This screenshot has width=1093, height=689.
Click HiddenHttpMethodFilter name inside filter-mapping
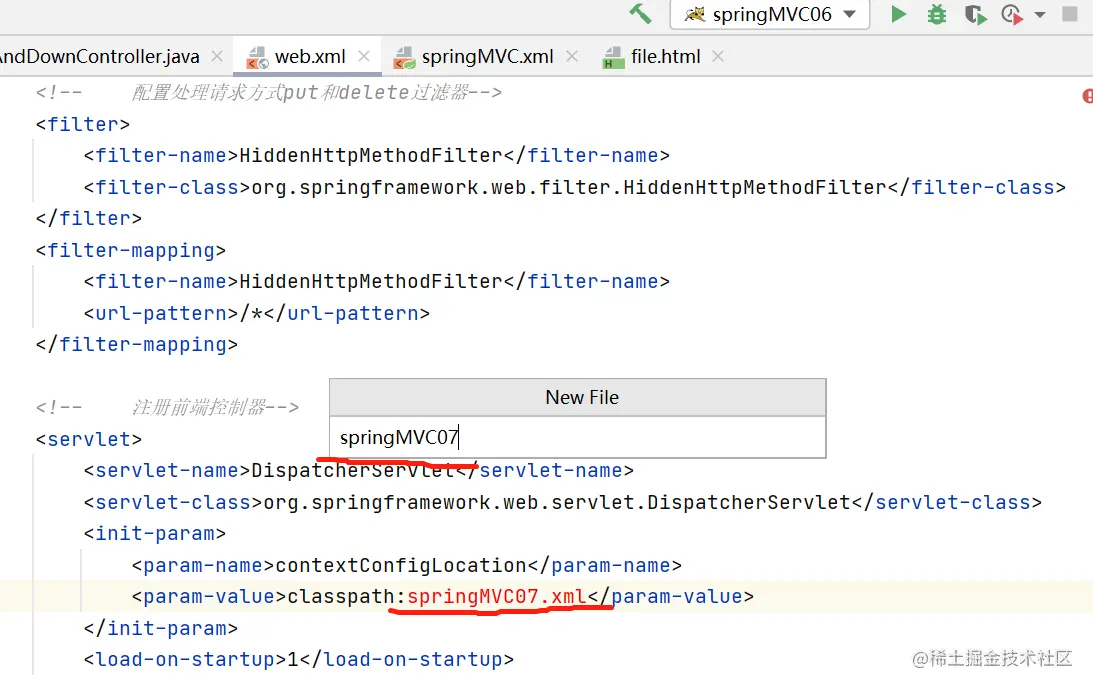point(371,282)
